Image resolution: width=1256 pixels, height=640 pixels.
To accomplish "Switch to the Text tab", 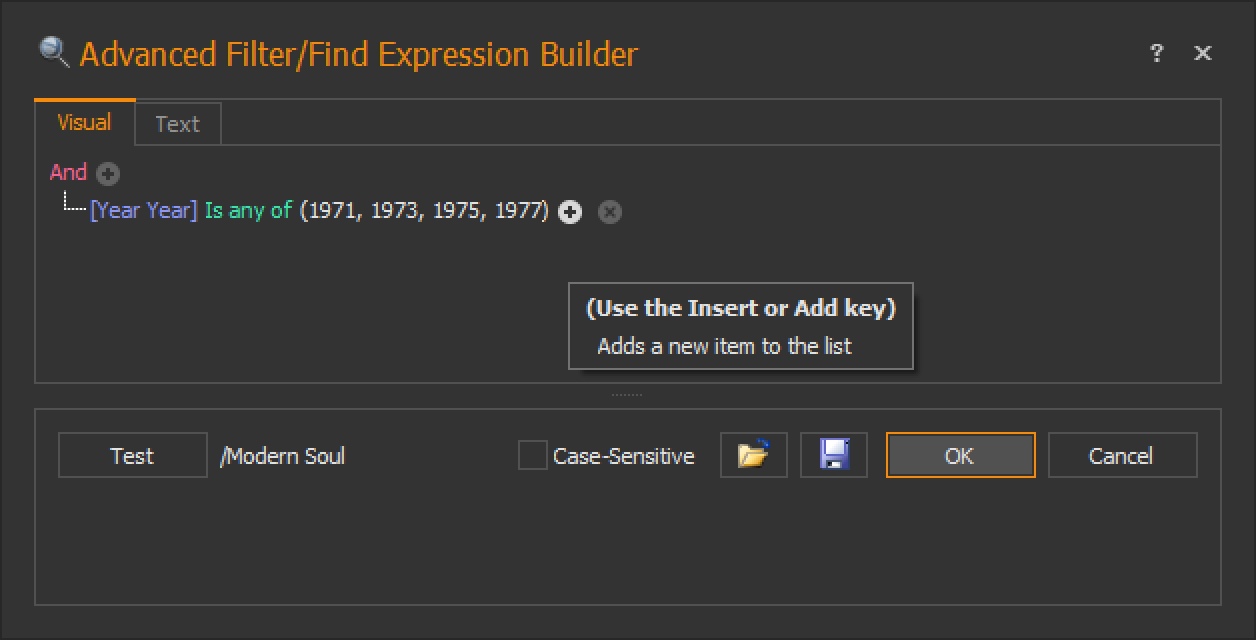I will click(x=177, y=124).
